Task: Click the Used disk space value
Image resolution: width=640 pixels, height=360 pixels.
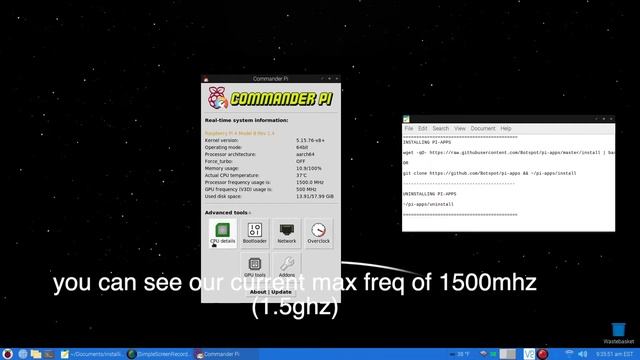Action: click(315, 196)
